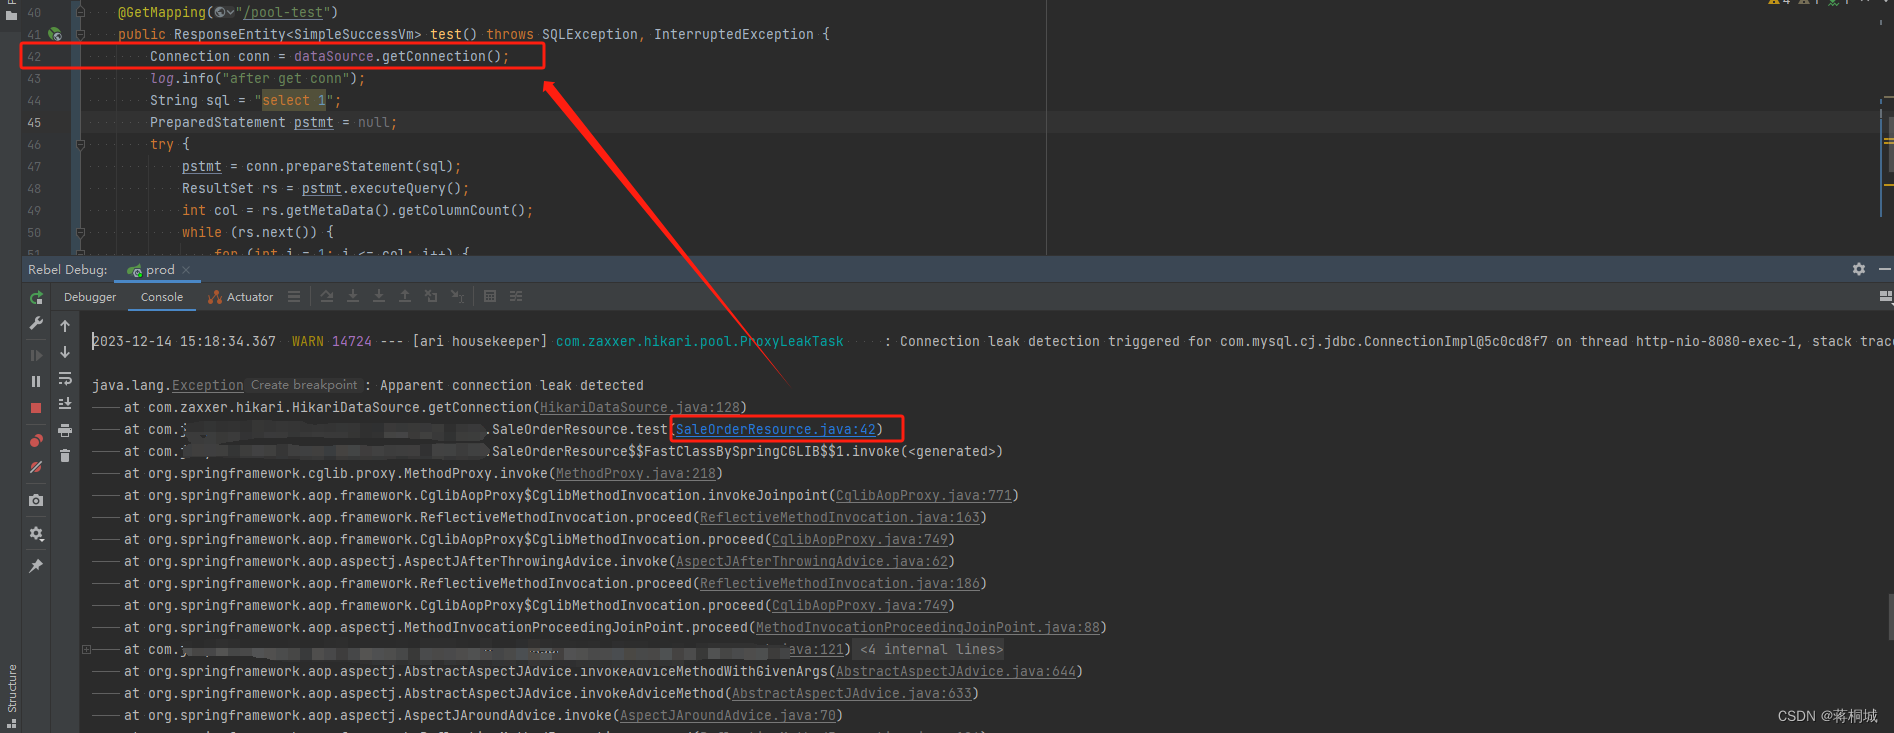Open CglibAopProxy.java:771 link
This screenshot has width=1894, height=733.
[924, 495]
